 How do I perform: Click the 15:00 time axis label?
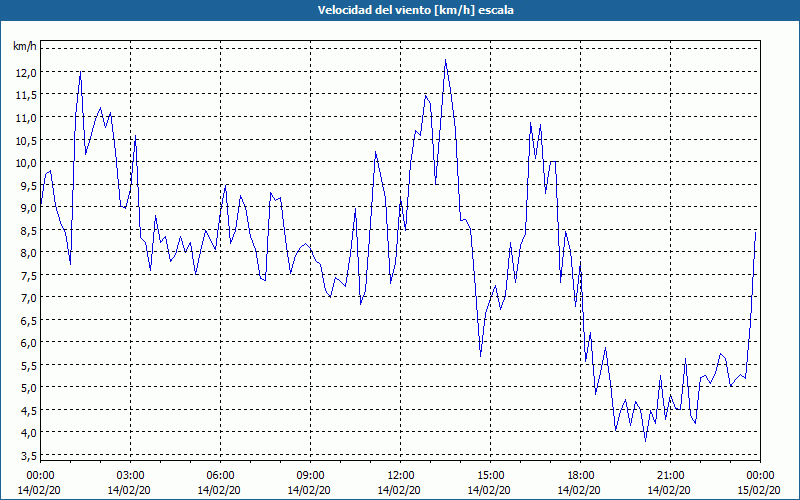click(490, 476)
